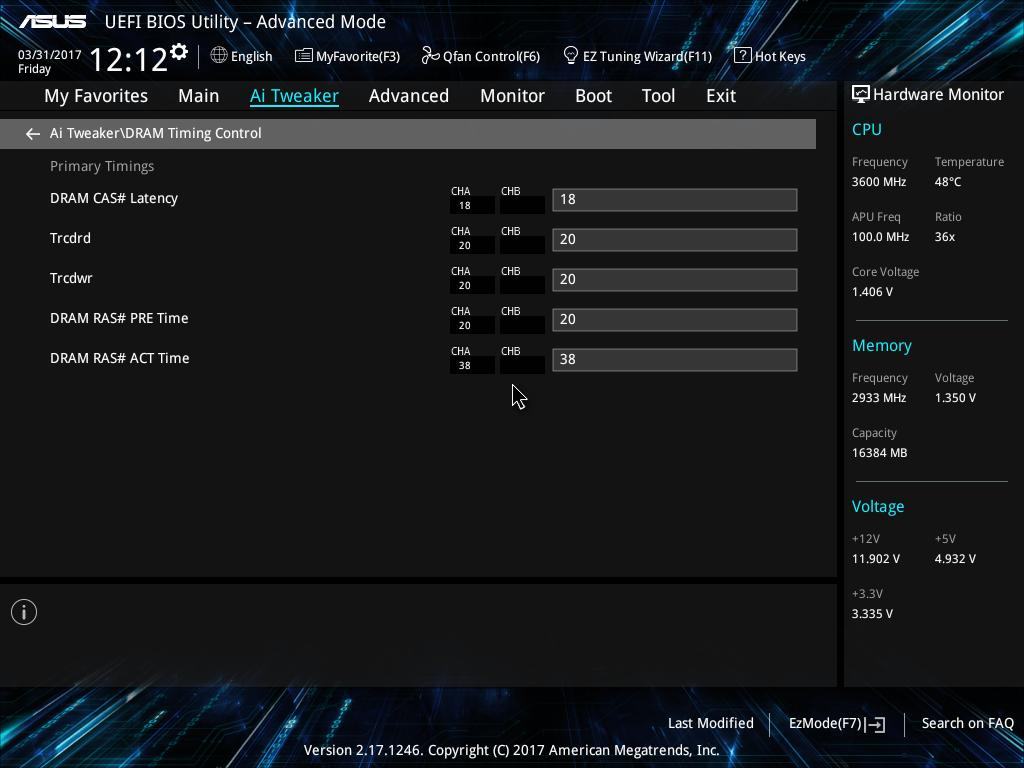Edit the Trcdrd value field

pyautogui.click(x=675, y=240)
